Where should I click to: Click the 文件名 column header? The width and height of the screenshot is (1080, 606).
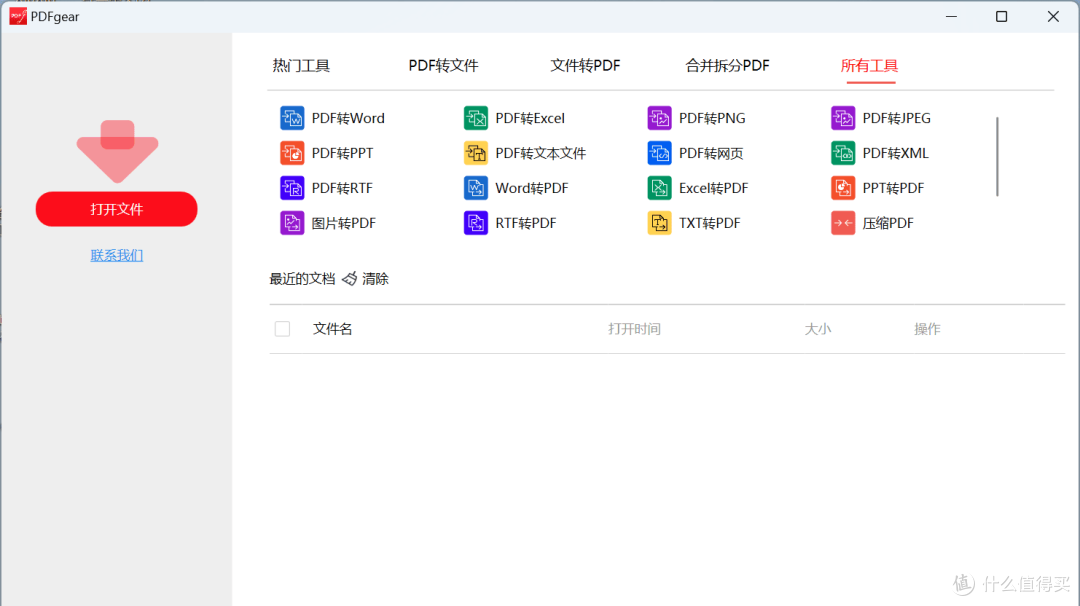(x=333, y=329)
